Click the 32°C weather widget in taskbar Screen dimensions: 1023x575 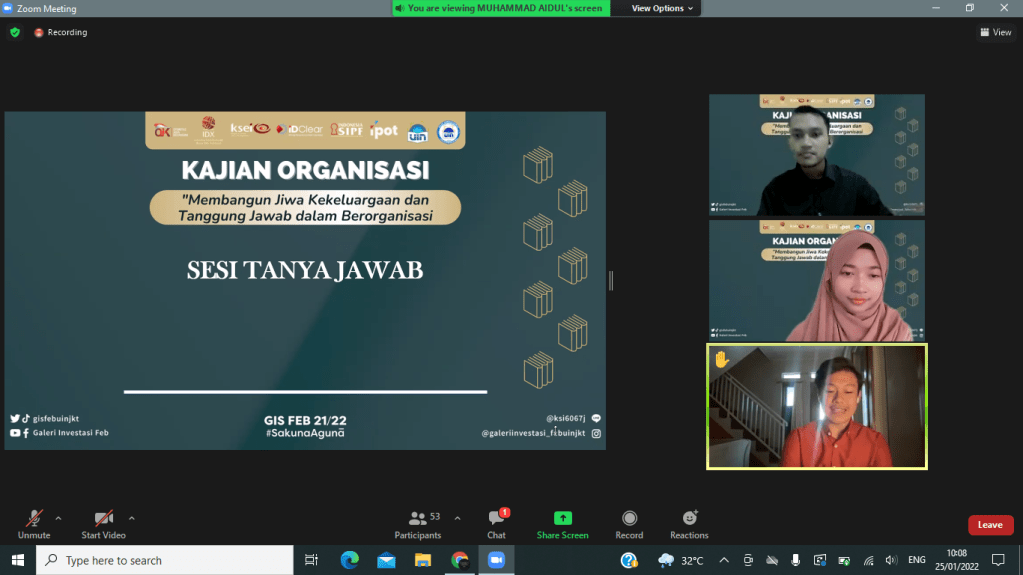[682, 560]
